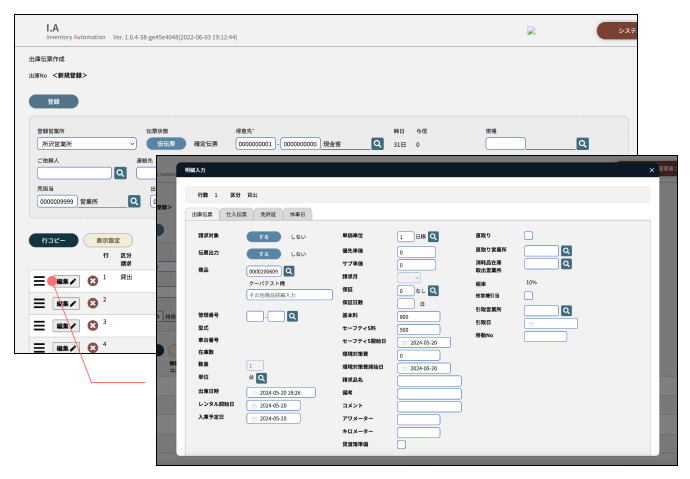Open 保証 lookup next to なし
The height and width of the screenshot is (479, 690).
tap(433, 291)
